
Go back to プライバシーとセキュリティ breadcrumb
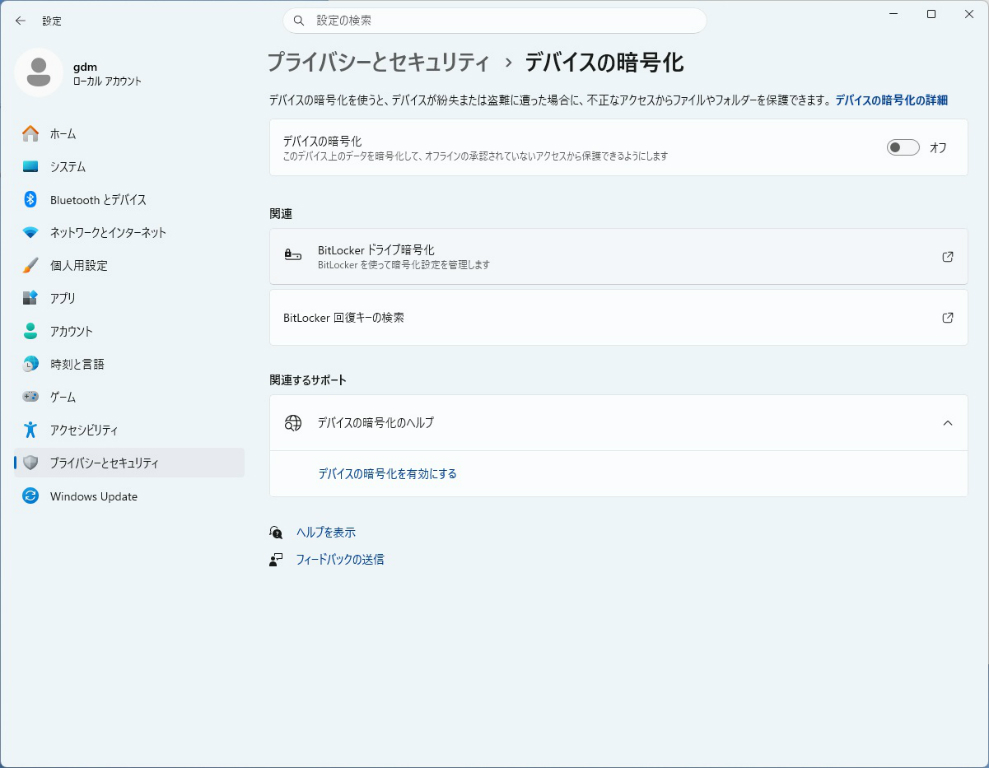pyautogui.click(x=378, y=62)
